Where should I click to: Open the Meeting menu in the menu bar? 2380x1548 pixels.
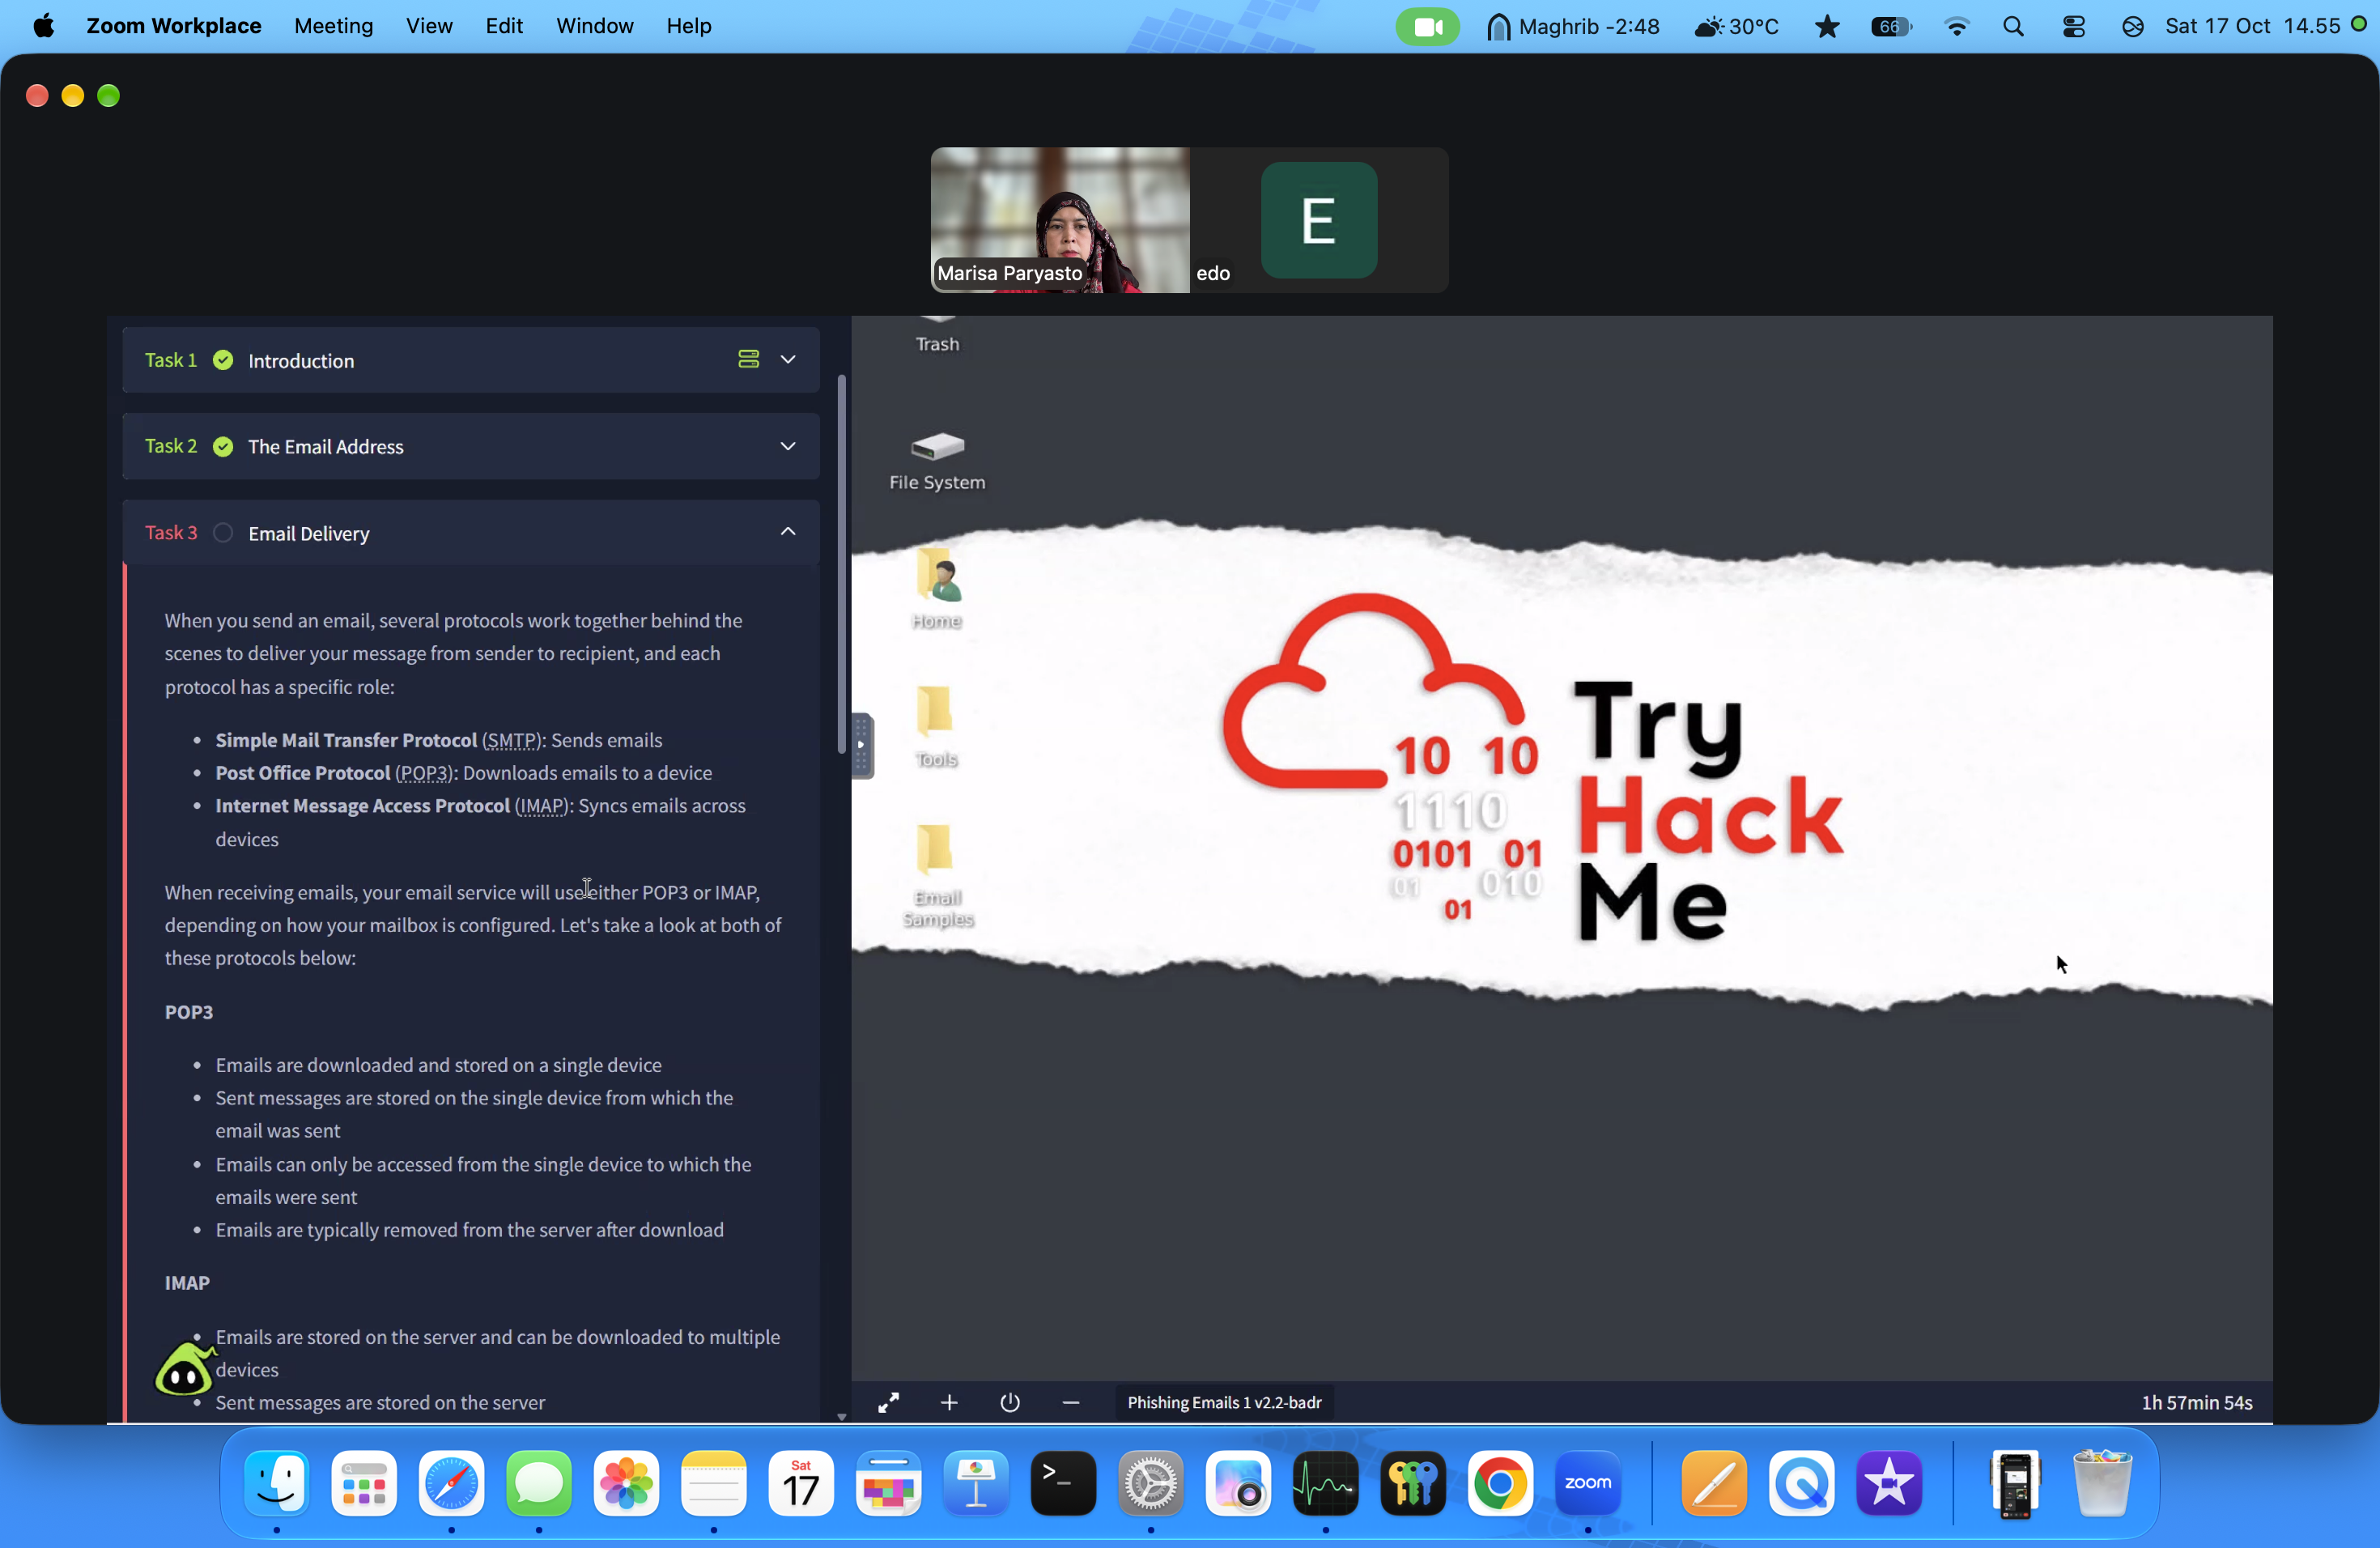[333, 26]
